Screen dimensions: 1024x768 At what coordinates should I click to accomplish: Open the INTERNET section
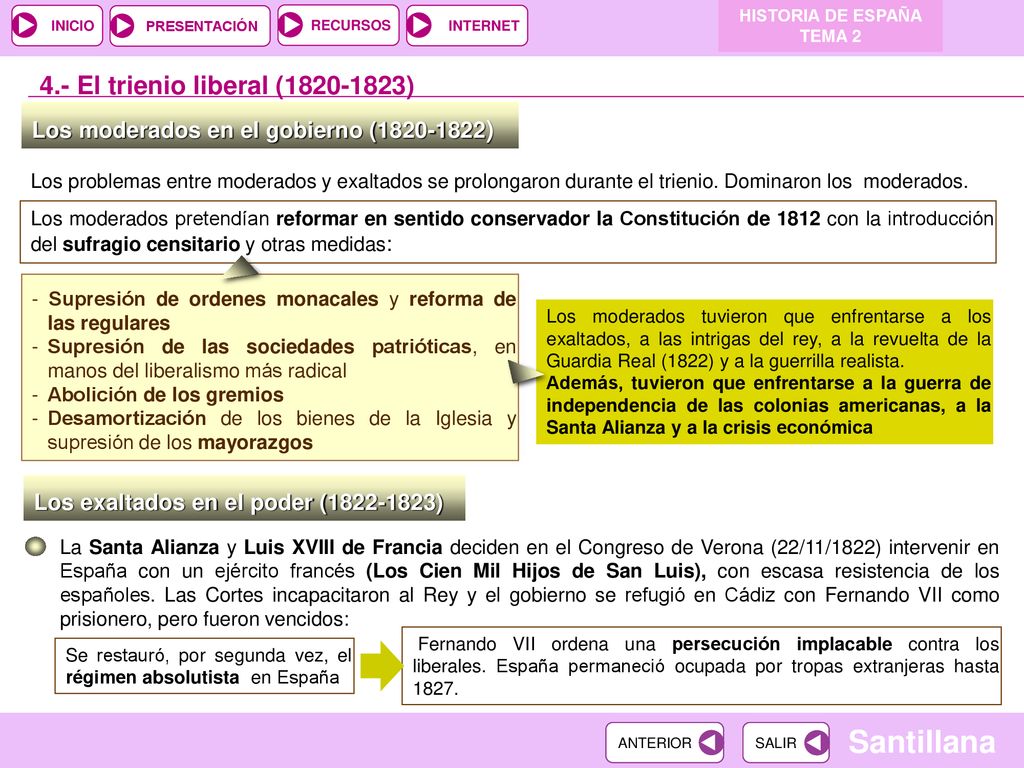467,25
